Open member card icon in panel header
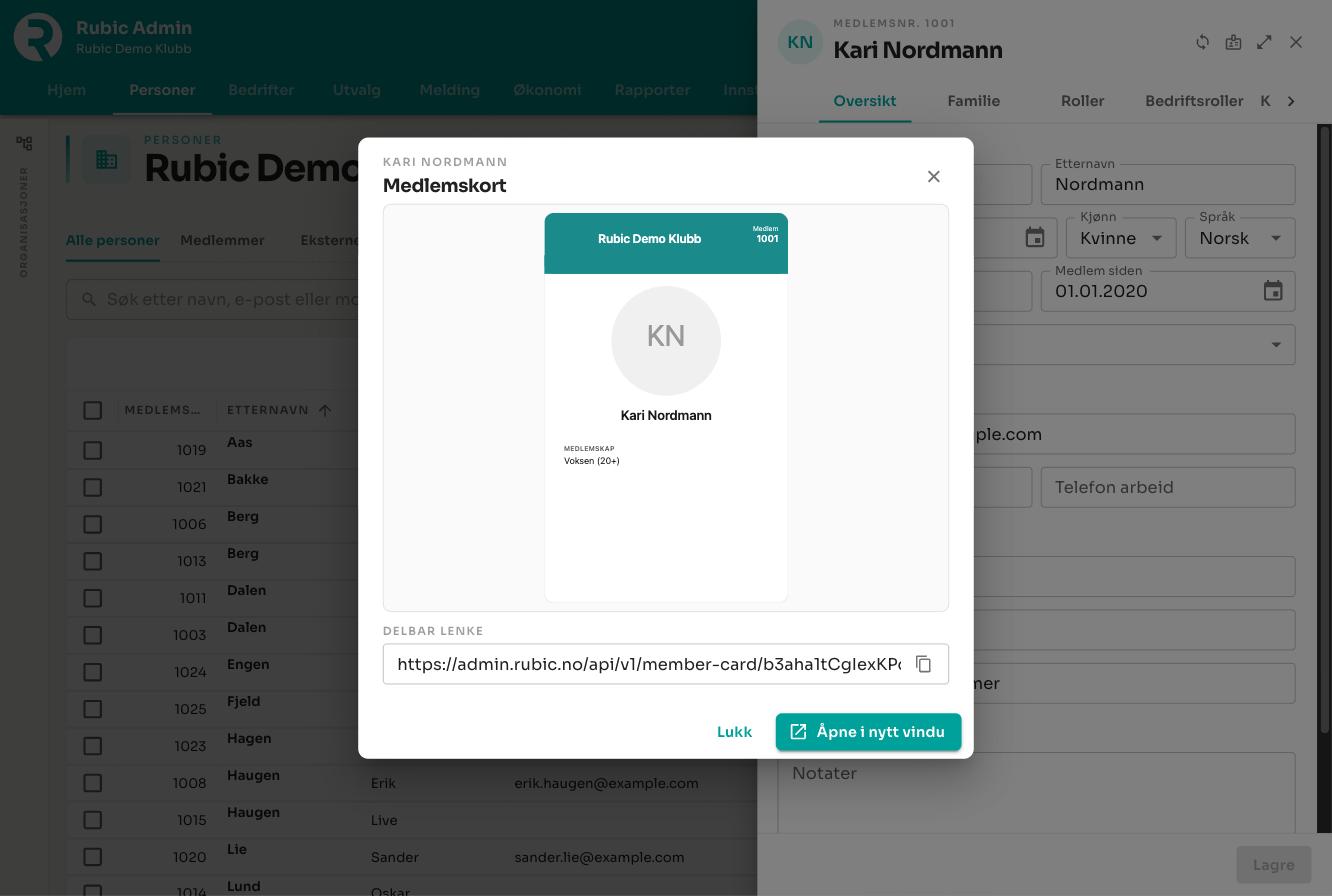Screen dimensions: 1332x896 [1234, 42]
